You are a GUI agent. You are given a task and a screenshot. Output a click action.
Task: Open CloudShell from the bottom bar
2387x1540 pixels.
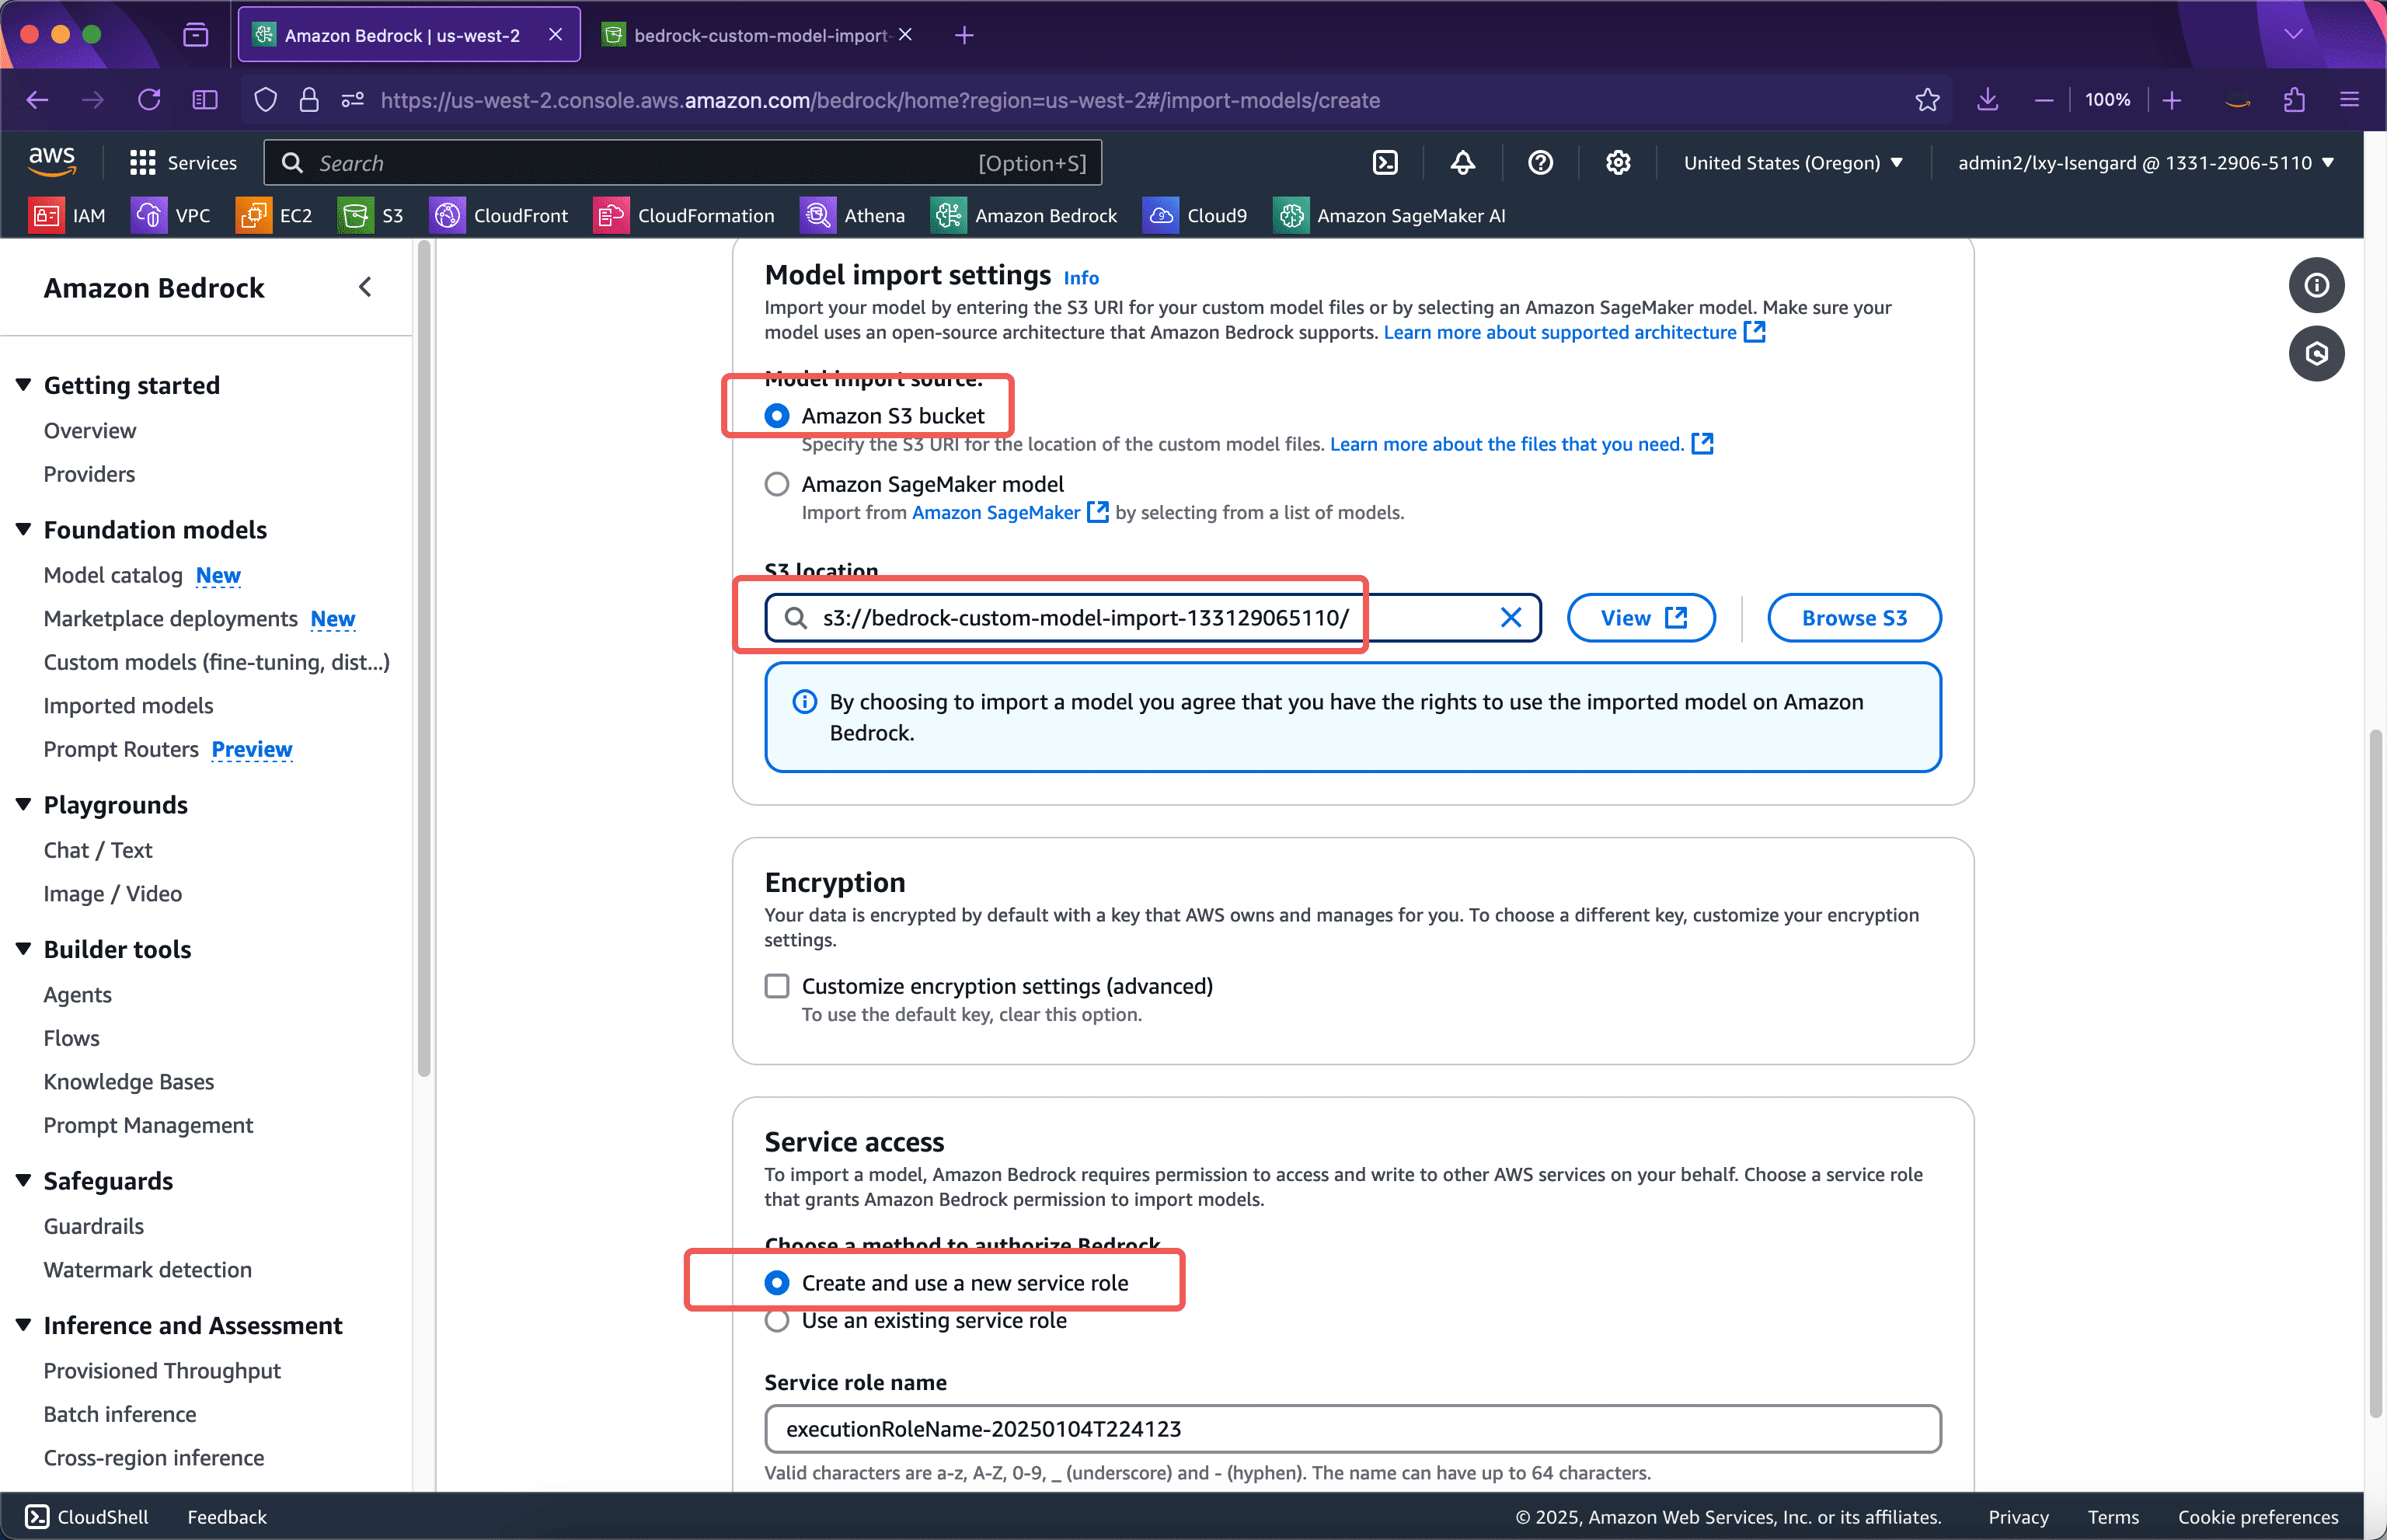click(86, 1516)
